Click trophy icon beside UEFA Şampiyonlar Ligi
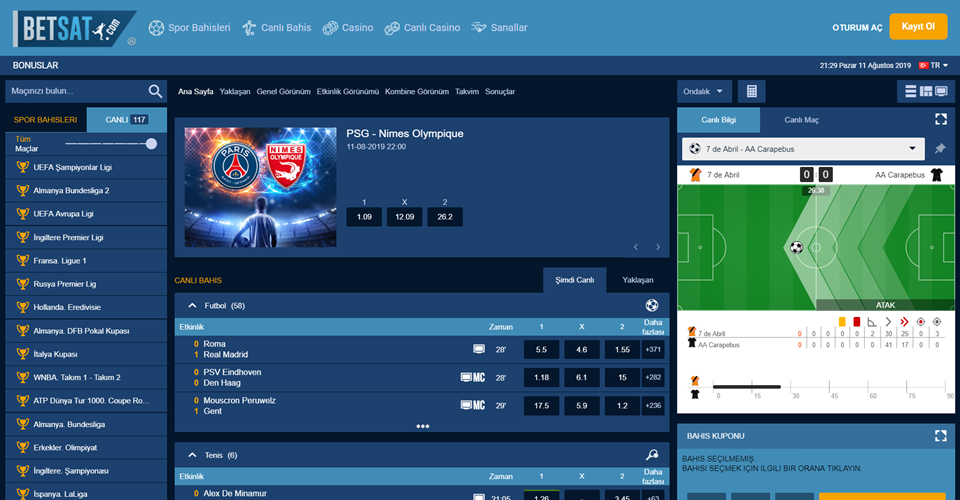 23,167
